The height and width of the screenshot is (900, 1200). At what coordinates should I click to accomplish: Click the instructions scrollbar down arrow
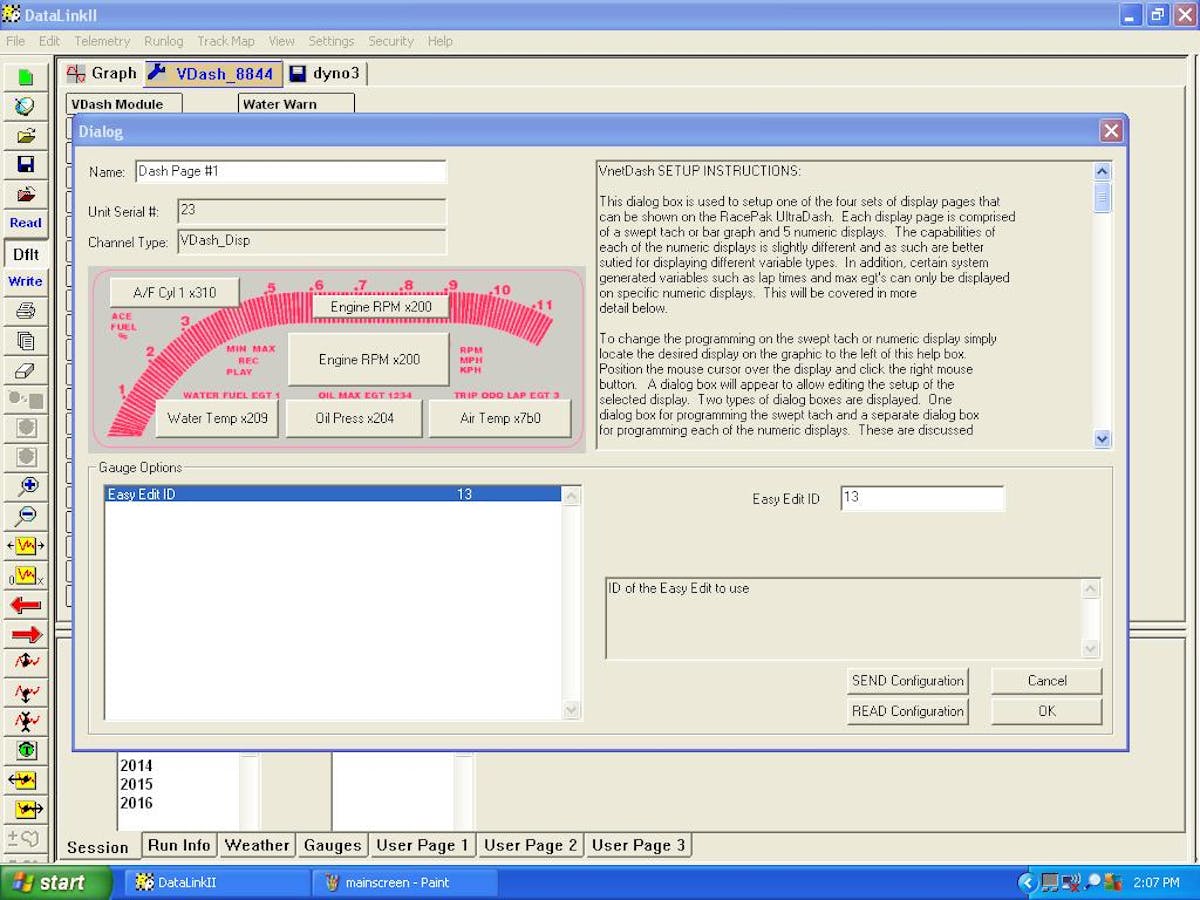pos(1102,438)
